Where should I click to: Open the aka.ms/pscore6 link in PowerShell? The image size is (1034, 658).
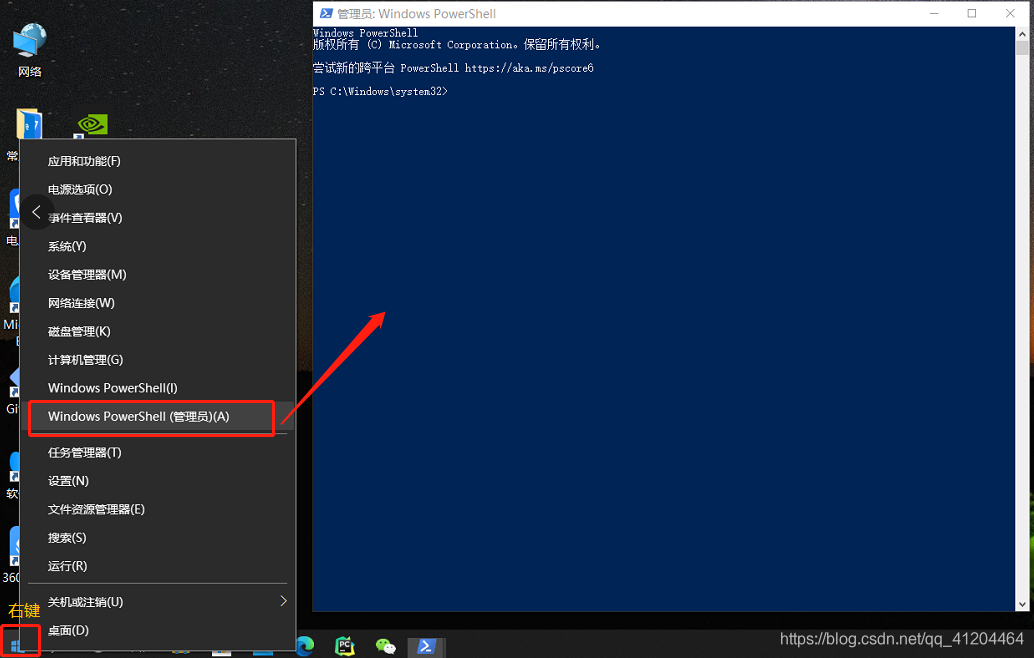(530, 67)
